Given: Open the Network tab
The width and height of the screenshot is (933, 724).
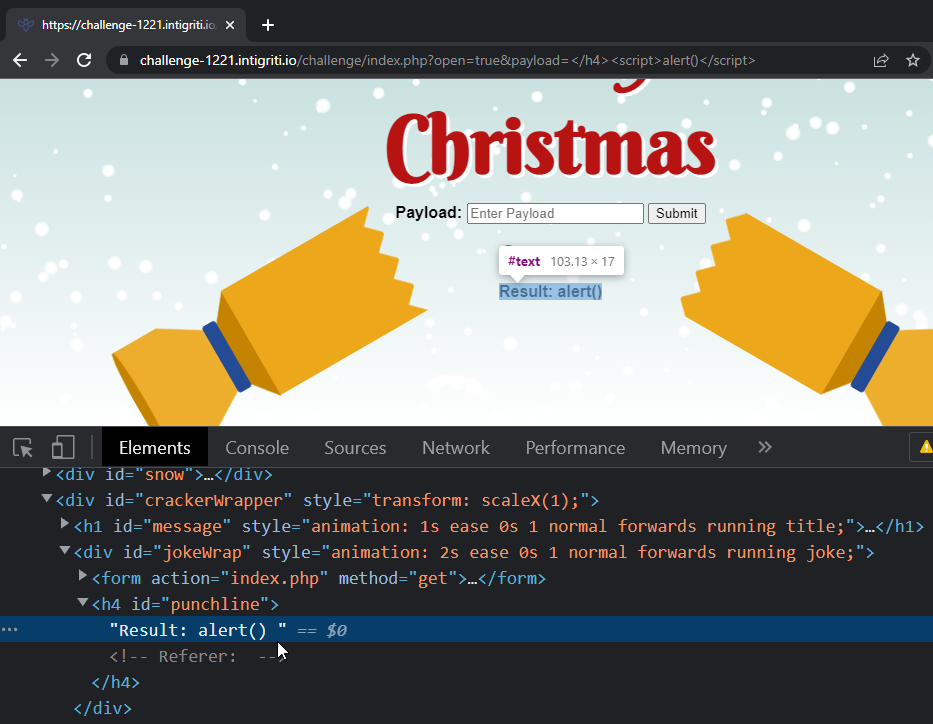Looking at the screenshot, I should (455, 448).
